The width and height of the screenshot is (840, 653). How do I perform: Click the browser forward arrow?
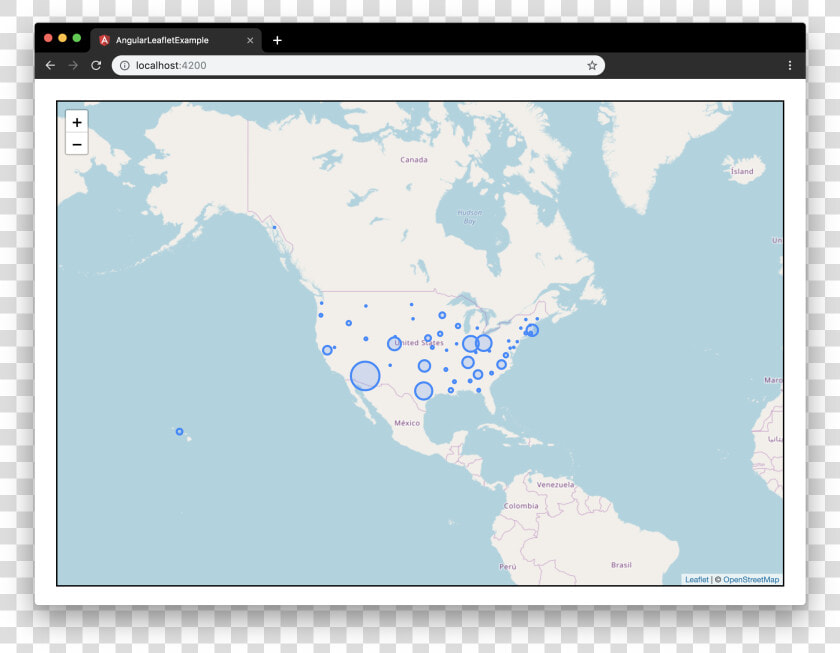tap(73, 65)
